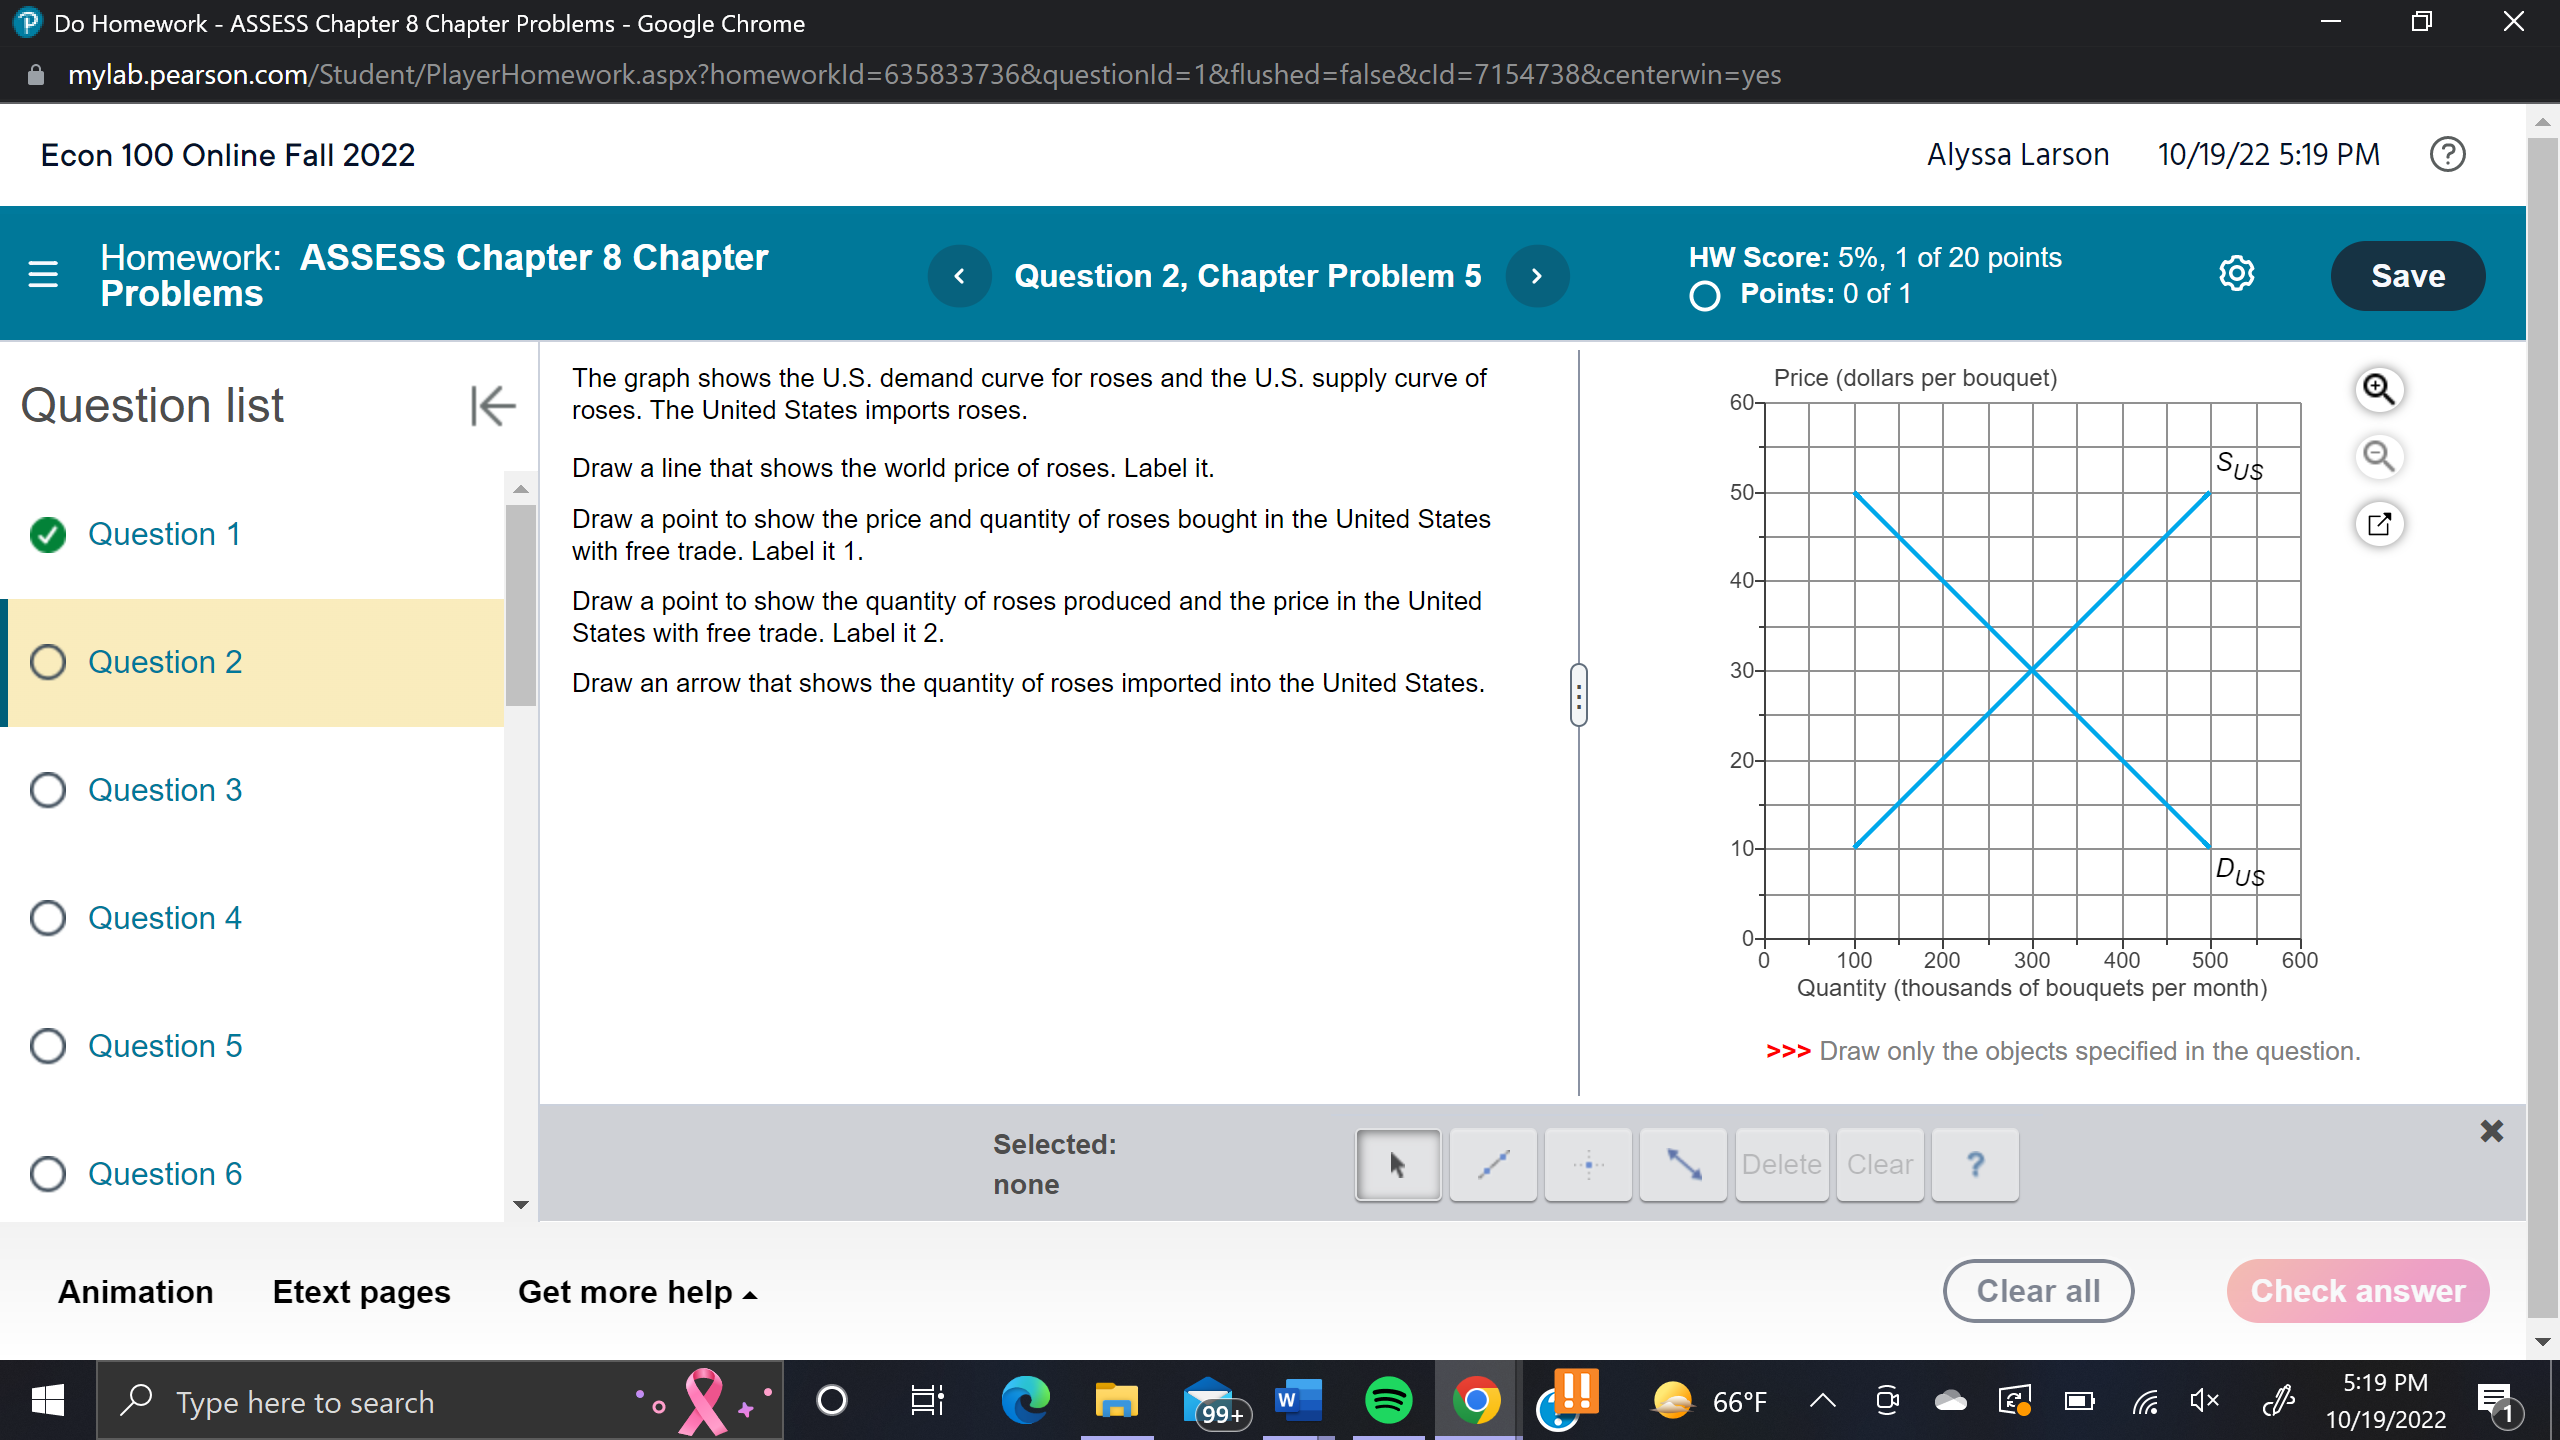Expand the Get more help dropdown
Viewport: 2560px width, 1440px height.
(x=637, y=1291)
